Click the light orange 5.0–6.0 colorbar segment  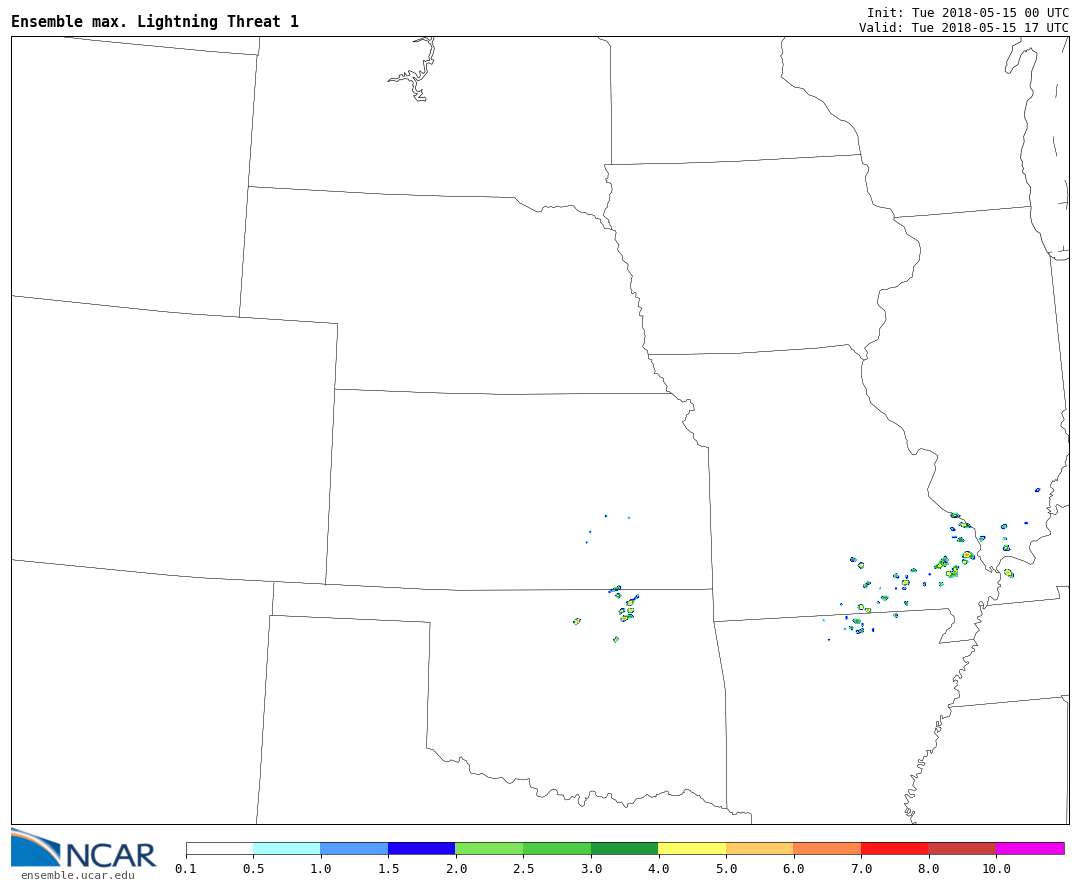pyautogui.click(x=760, y=848)
